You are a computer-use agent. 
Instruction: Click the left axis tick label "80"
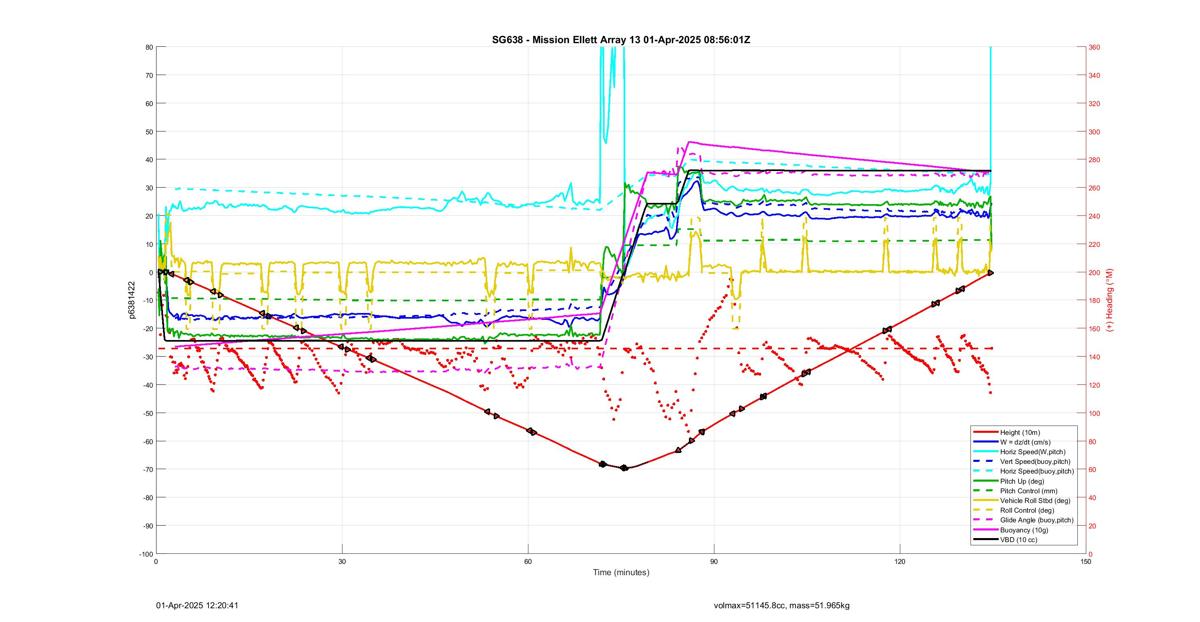click(x=148, y=47)
